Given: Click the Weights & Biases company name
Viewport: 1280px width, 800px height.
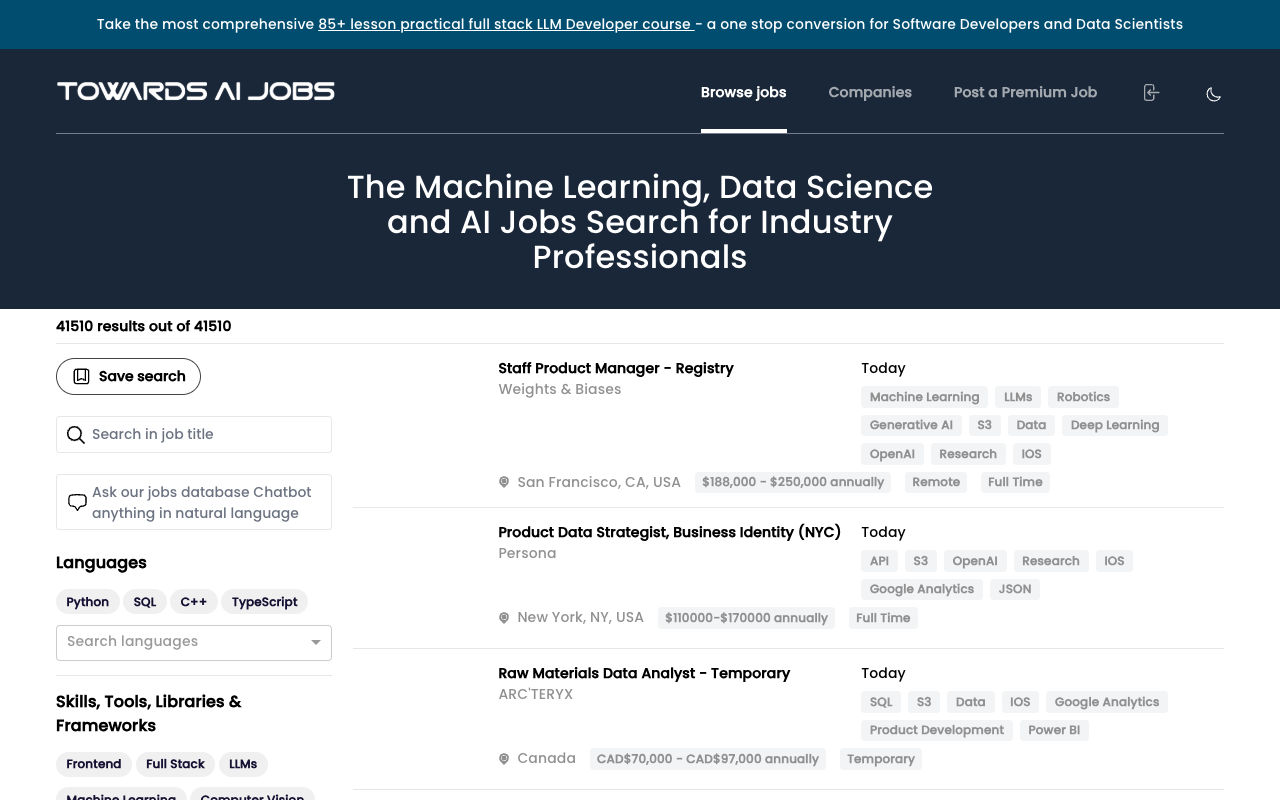Looking at the screenshot, I should point(560,389).
